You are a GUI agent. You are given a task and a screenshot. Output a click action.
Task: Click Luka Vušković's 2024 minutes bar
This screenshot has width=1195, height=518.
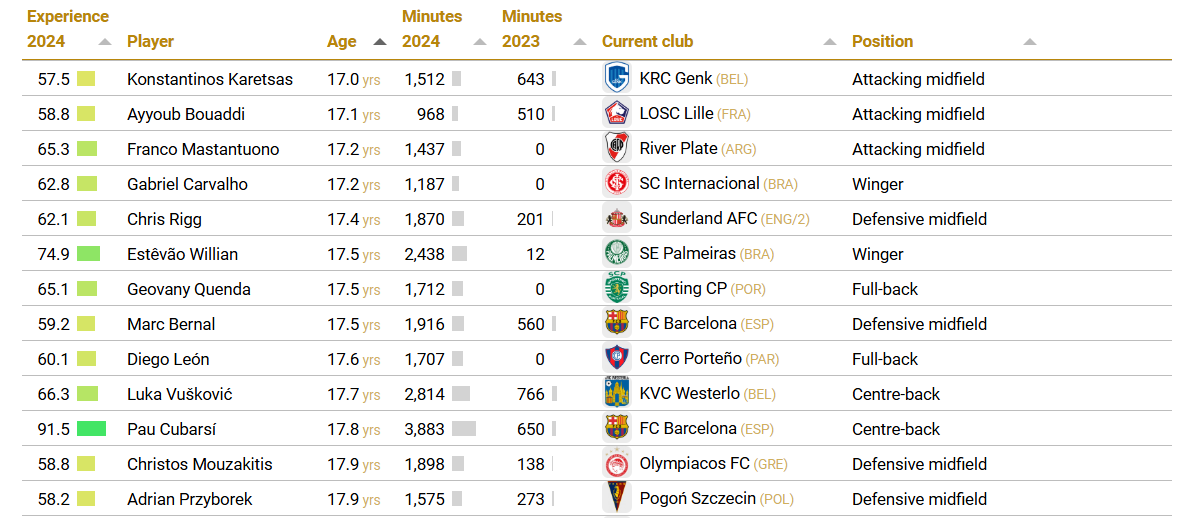[461, 394]
